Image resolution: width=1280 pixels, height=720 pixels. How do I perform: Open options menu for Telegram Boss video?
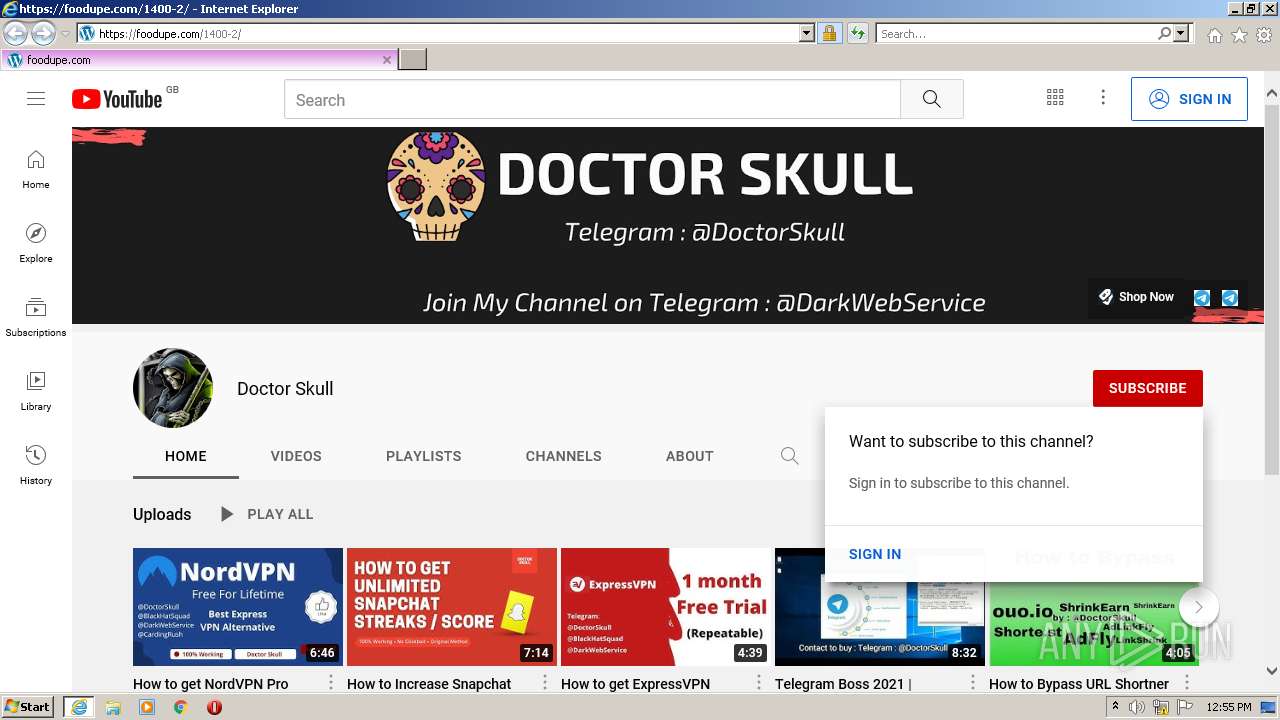point(973,683)
